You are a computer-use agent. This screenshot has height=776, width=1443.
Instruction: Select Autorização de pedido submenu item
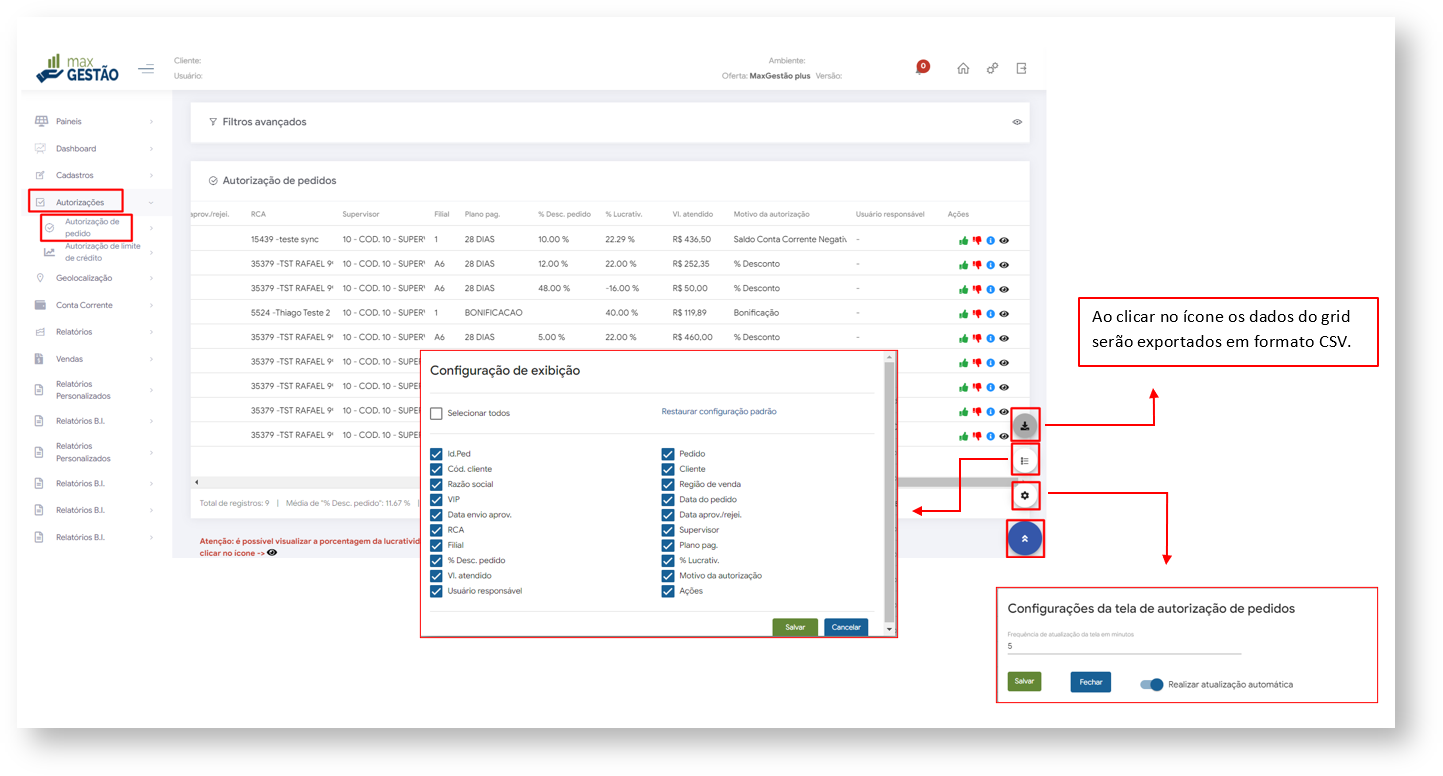(91, 228)
